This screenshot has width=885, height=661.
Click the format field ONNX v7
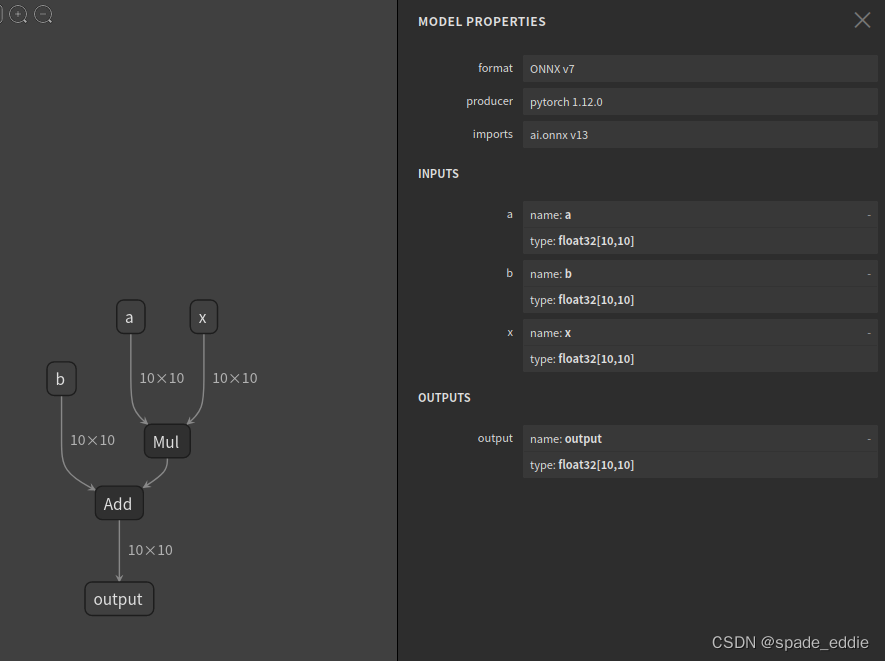700,69
